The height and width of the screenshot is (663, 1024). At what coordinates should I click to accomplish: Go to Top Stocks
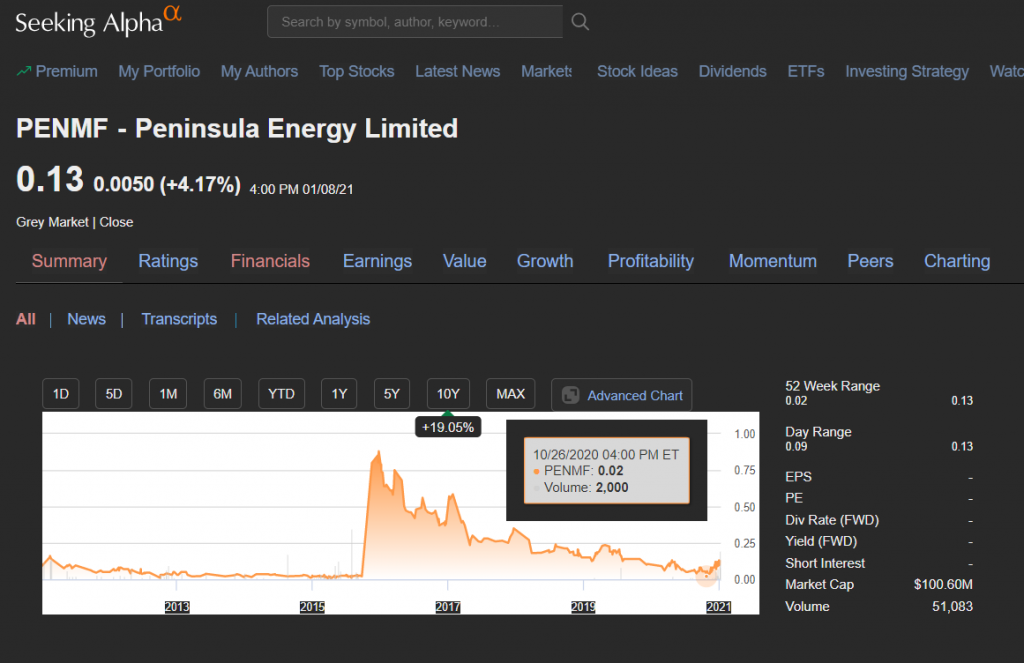[x=357, y=71]
